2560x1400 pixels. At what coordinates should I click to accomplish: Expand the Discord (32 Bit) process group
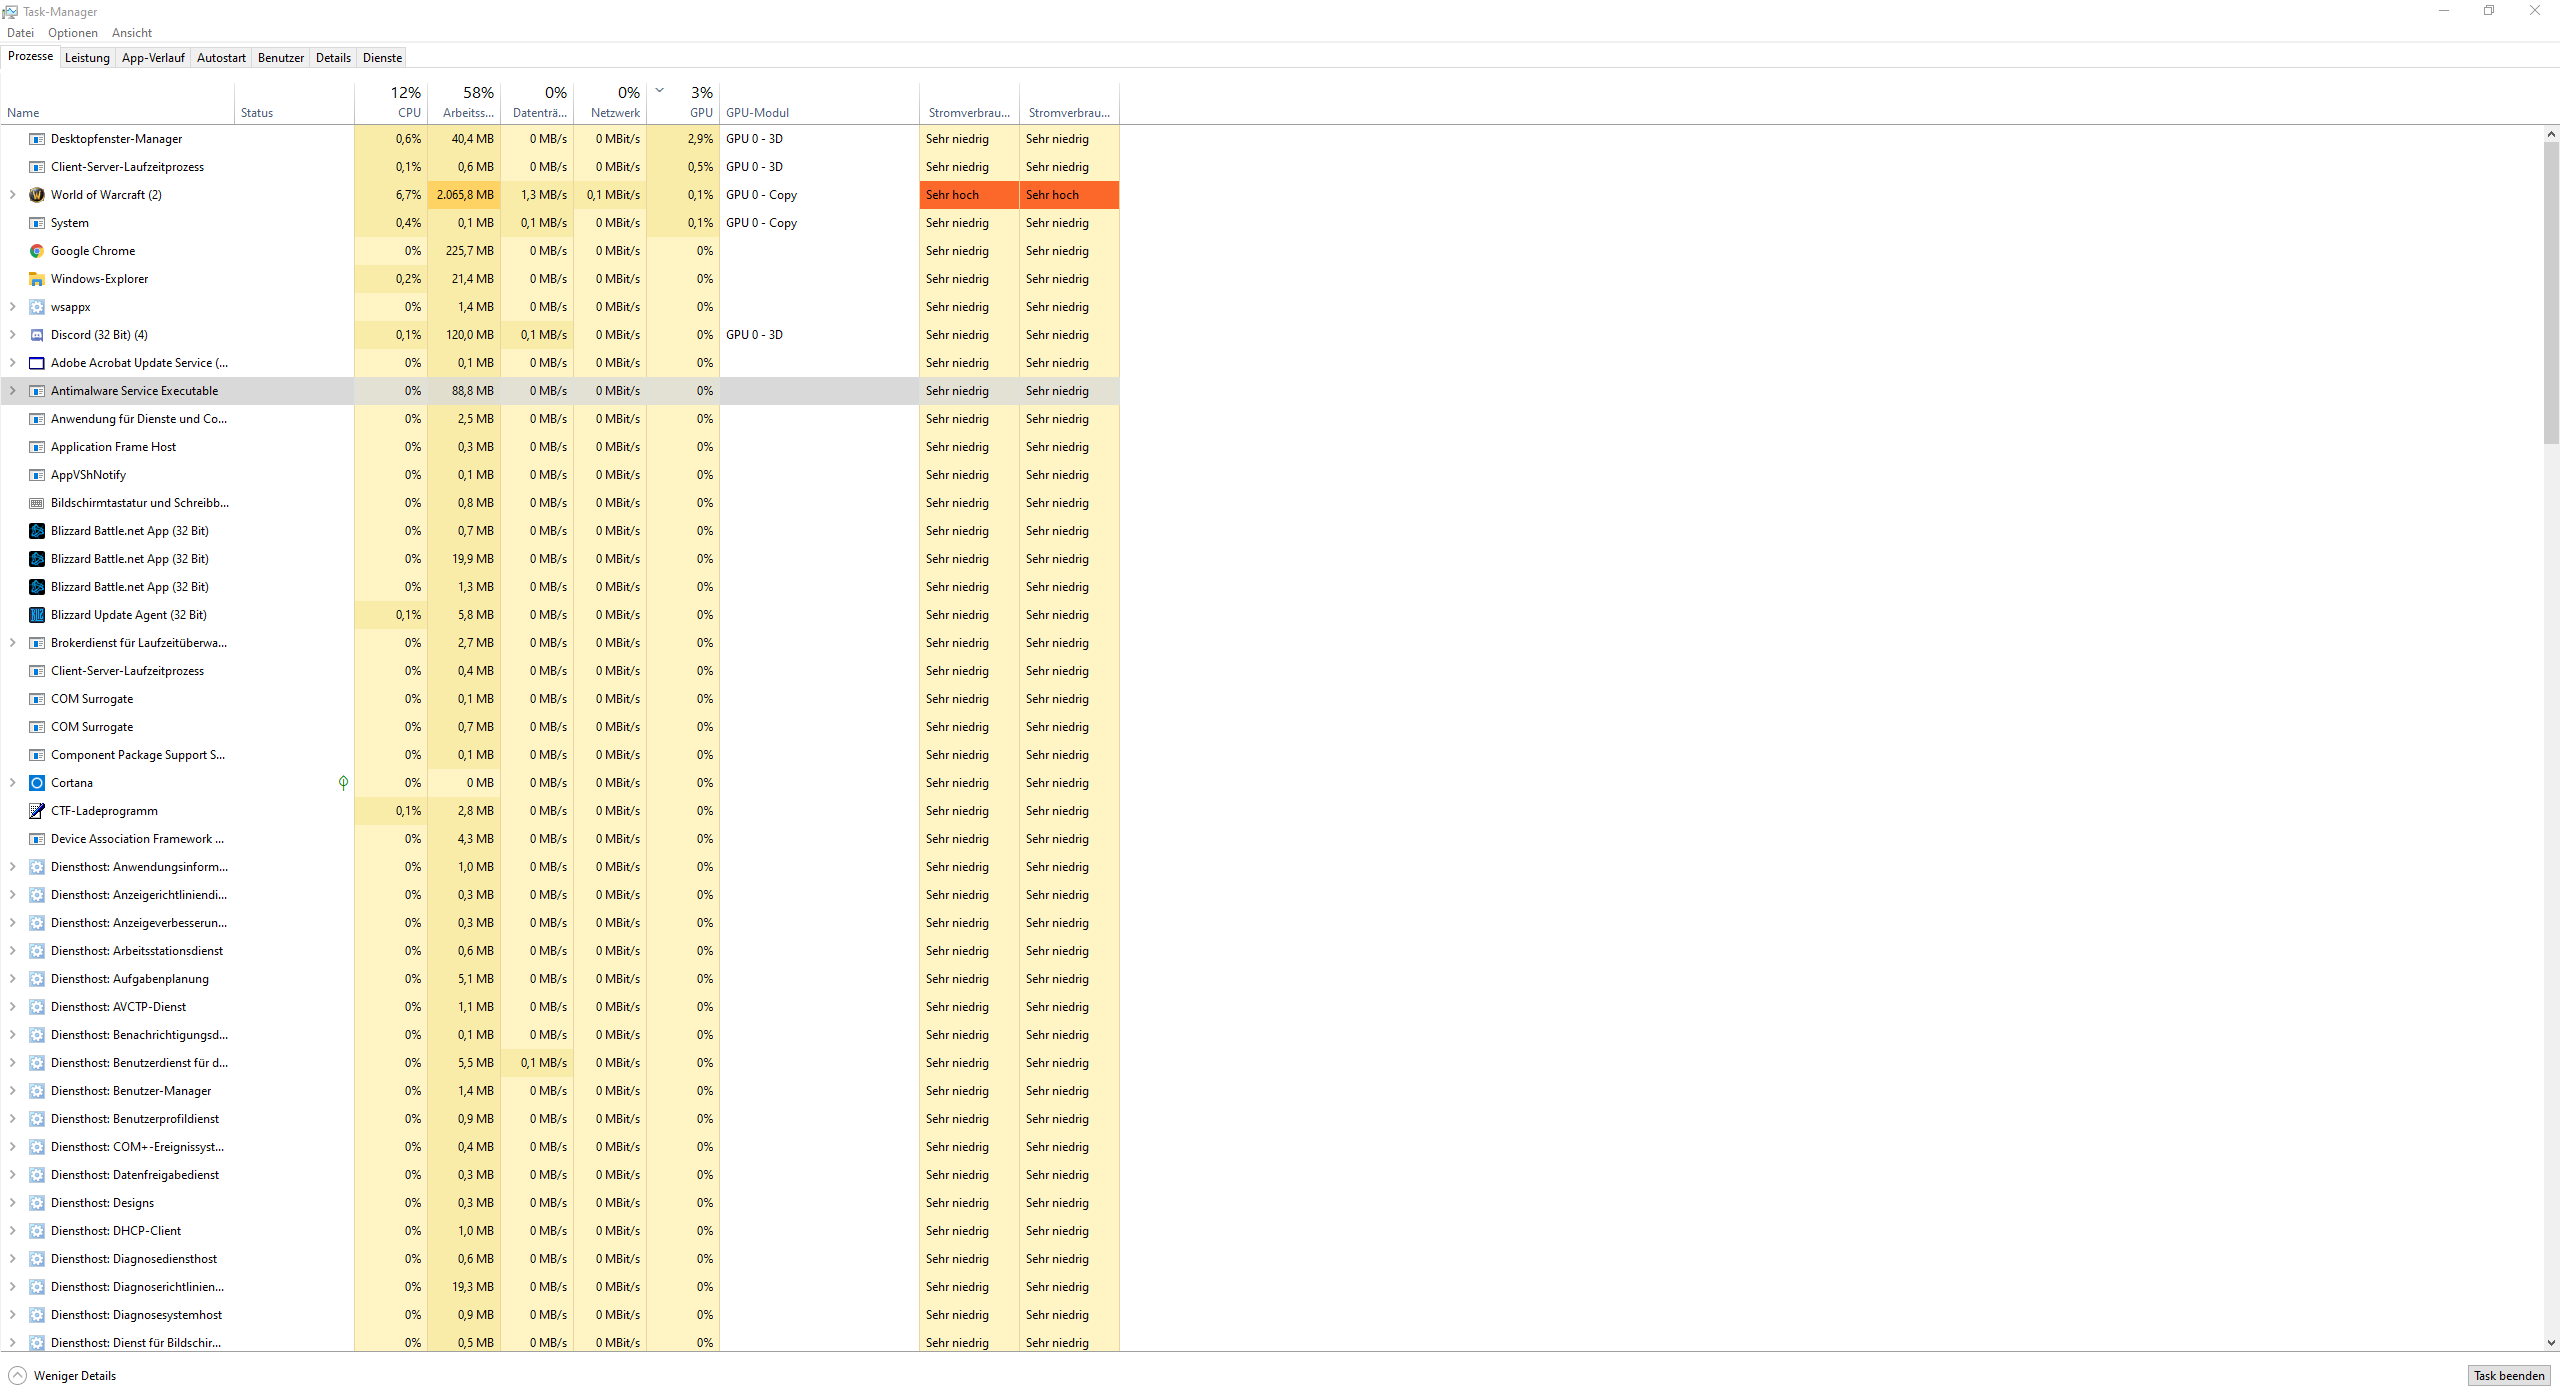12,335
